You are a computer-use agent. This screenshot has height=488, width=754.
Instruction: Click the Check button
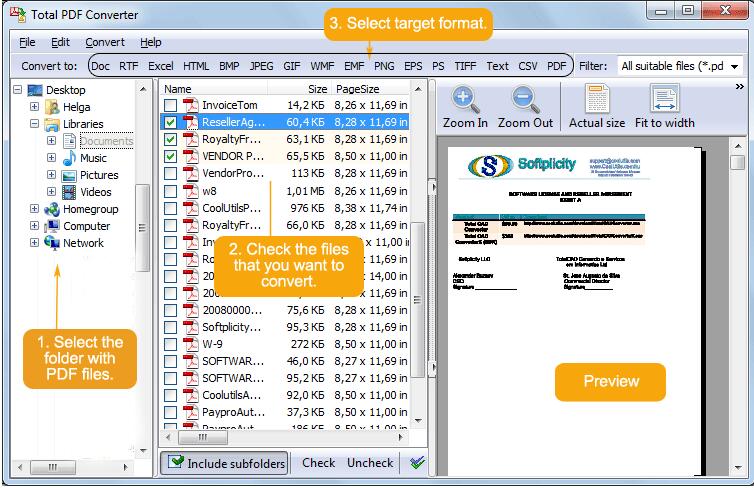[x=318, y=463]
